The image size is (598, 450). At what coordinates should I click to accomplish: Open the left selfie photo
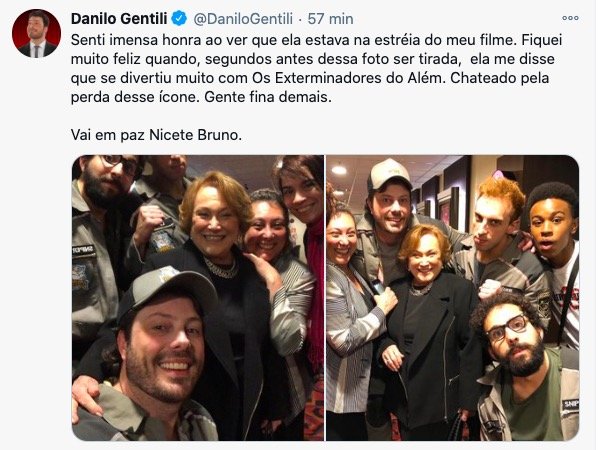click(x=198, y=298)
